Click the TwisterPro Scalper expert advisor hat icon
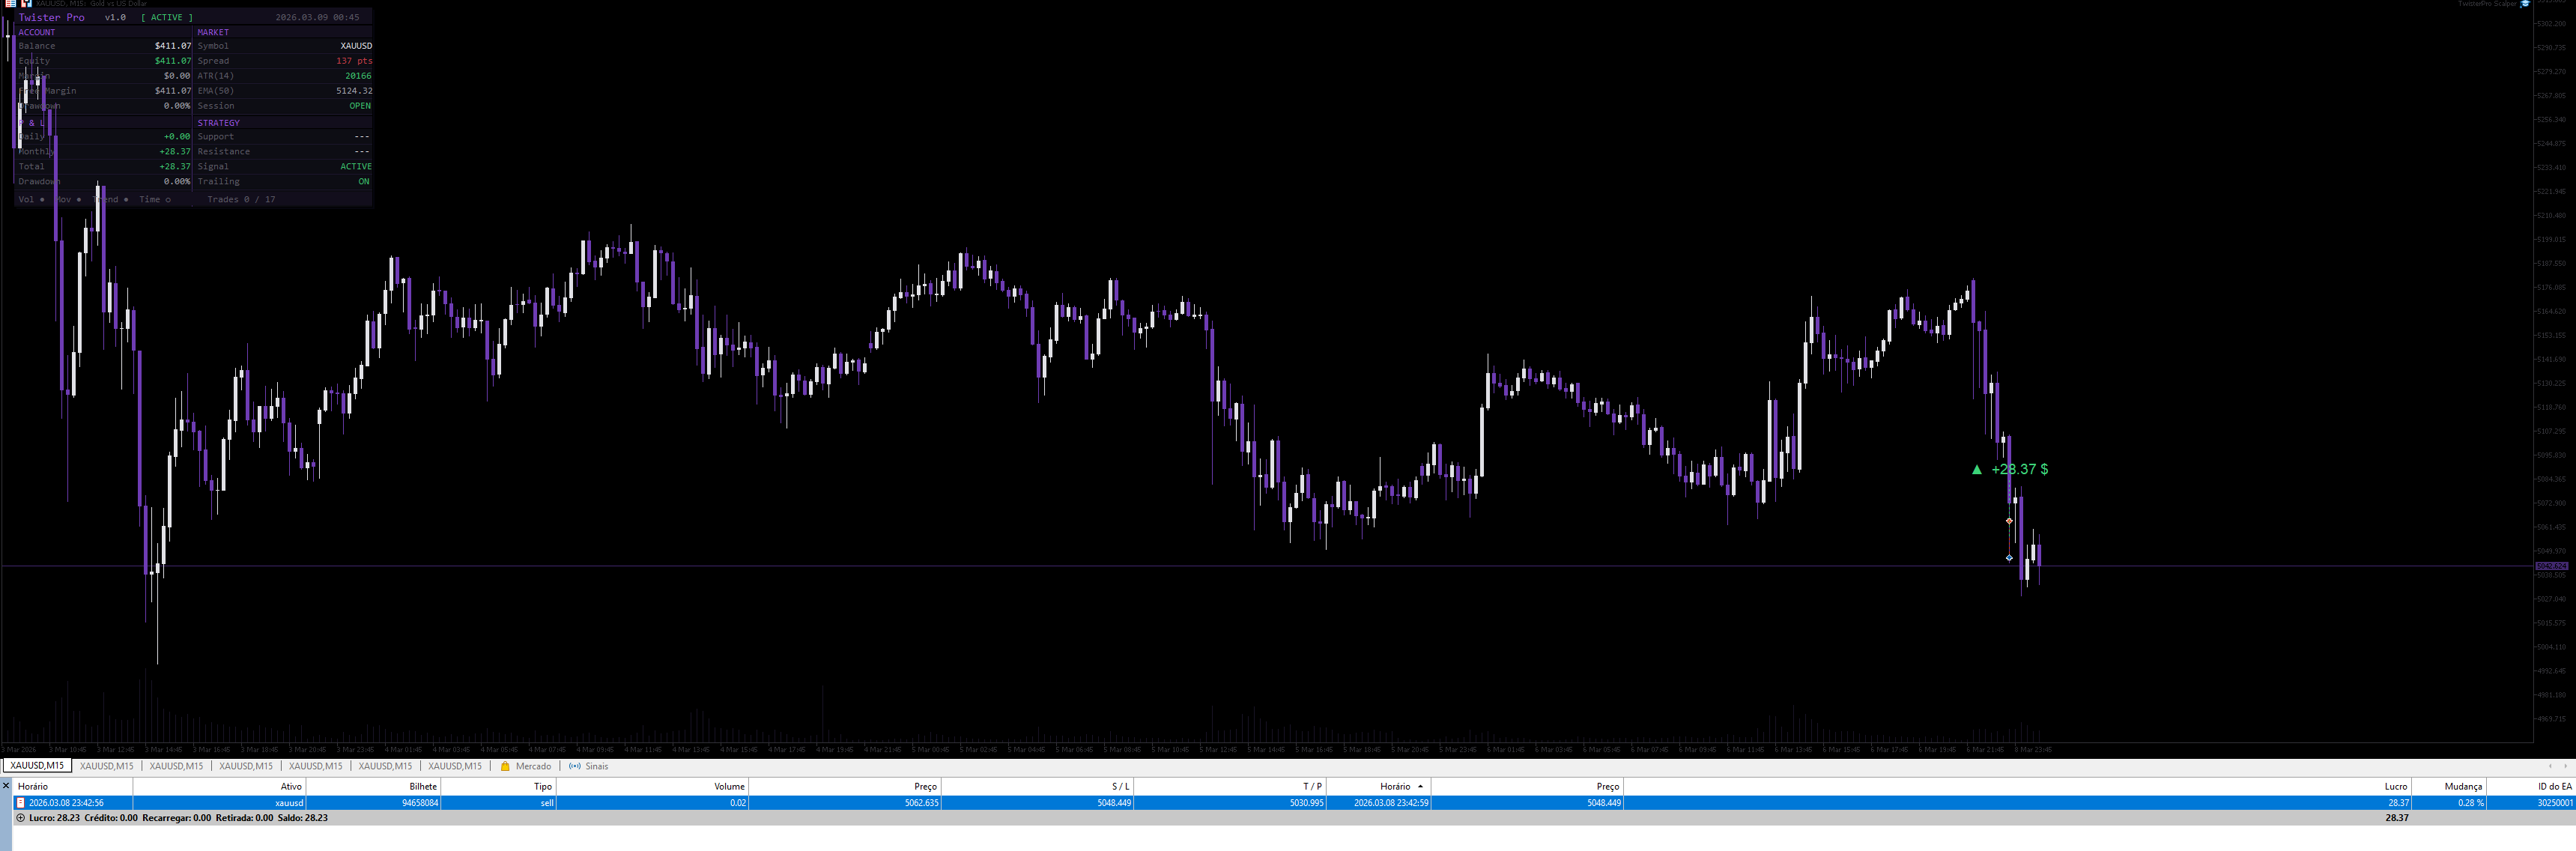Viewport: 2576px width, 851px height. [x=2525, y=4]
